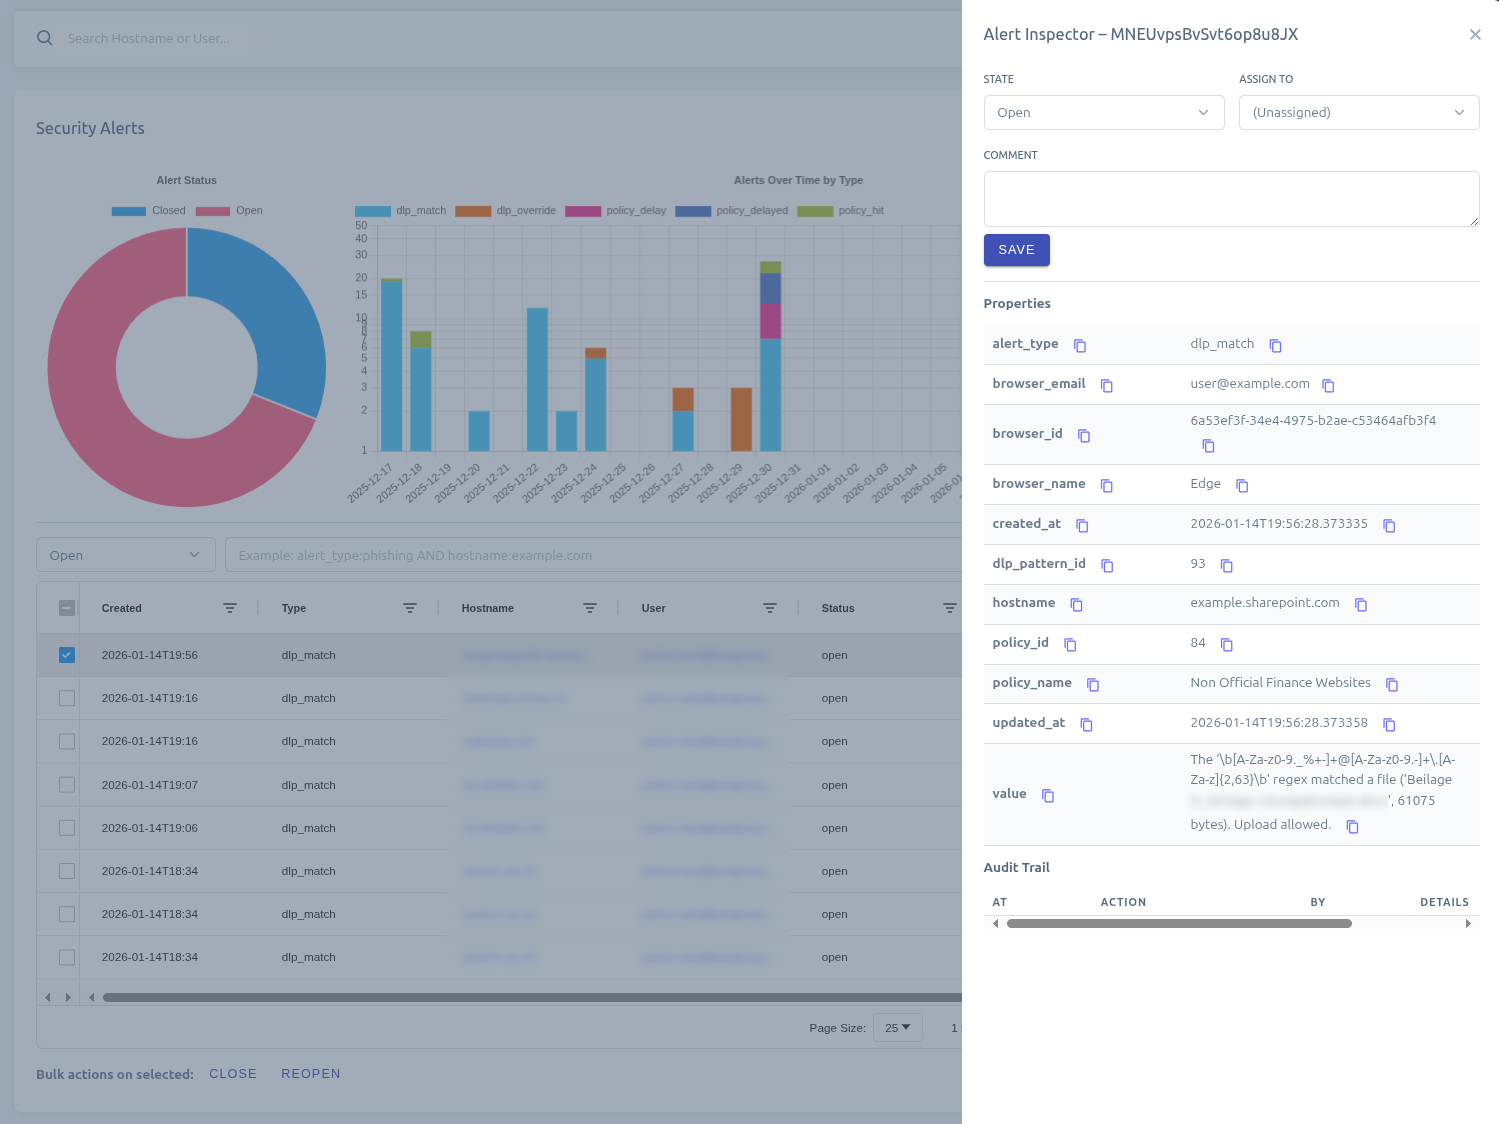Click the DETAILS audit trail column
This screenshot has width=1499, height=1124.
tap(1445, 902)
